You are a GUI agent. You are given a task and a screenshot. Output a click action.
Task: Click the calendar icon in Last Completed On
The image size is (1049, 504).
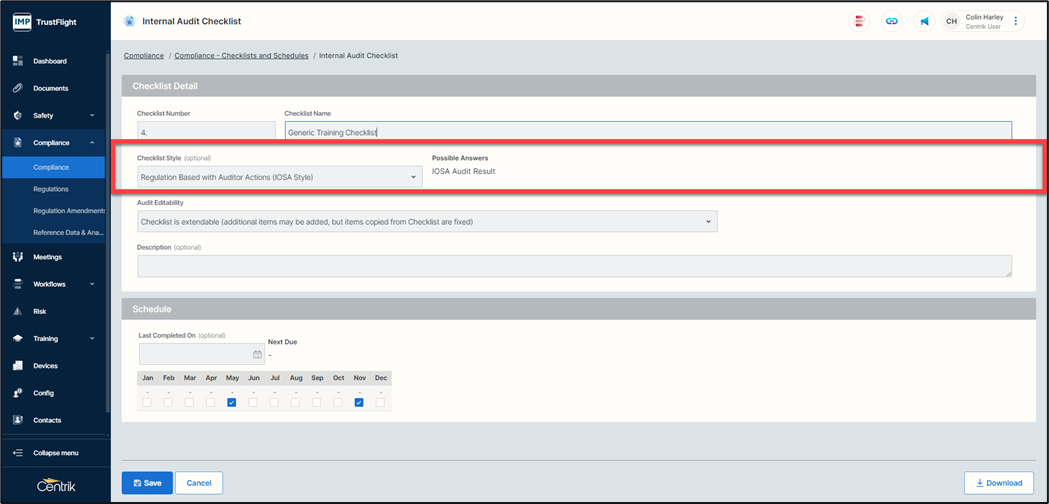click(257, 354)
